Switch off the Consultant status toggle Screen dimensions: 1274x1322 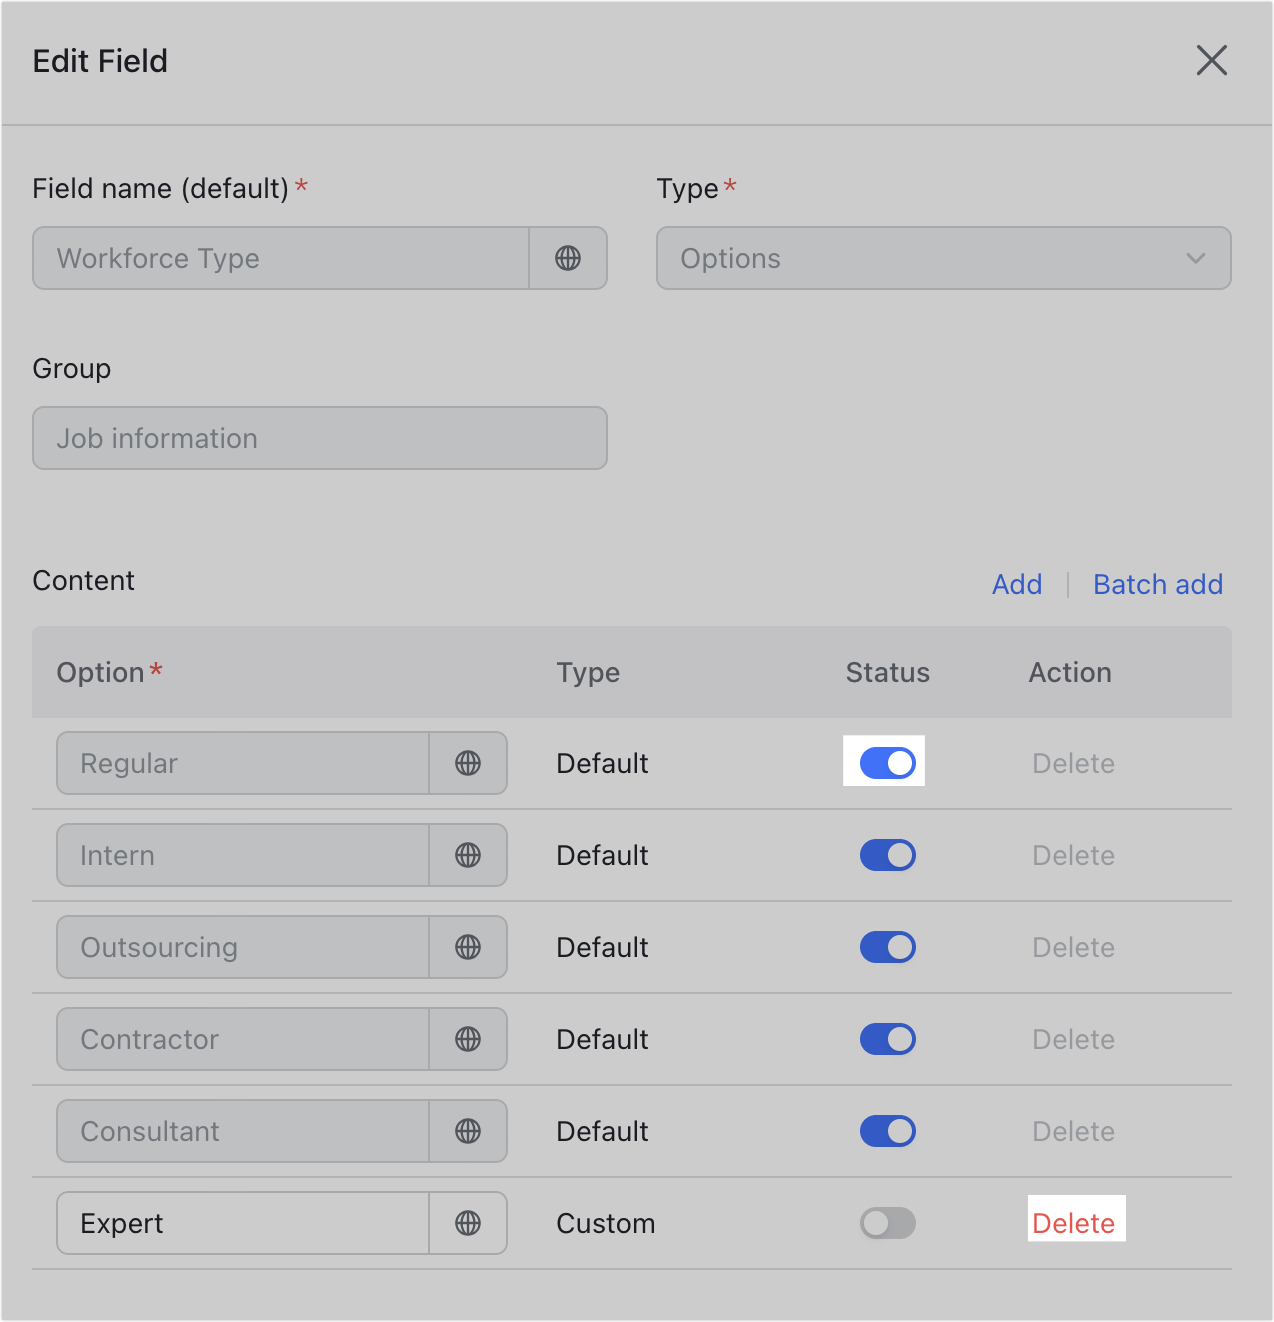pyautogui.click(x=887, y=1131)
